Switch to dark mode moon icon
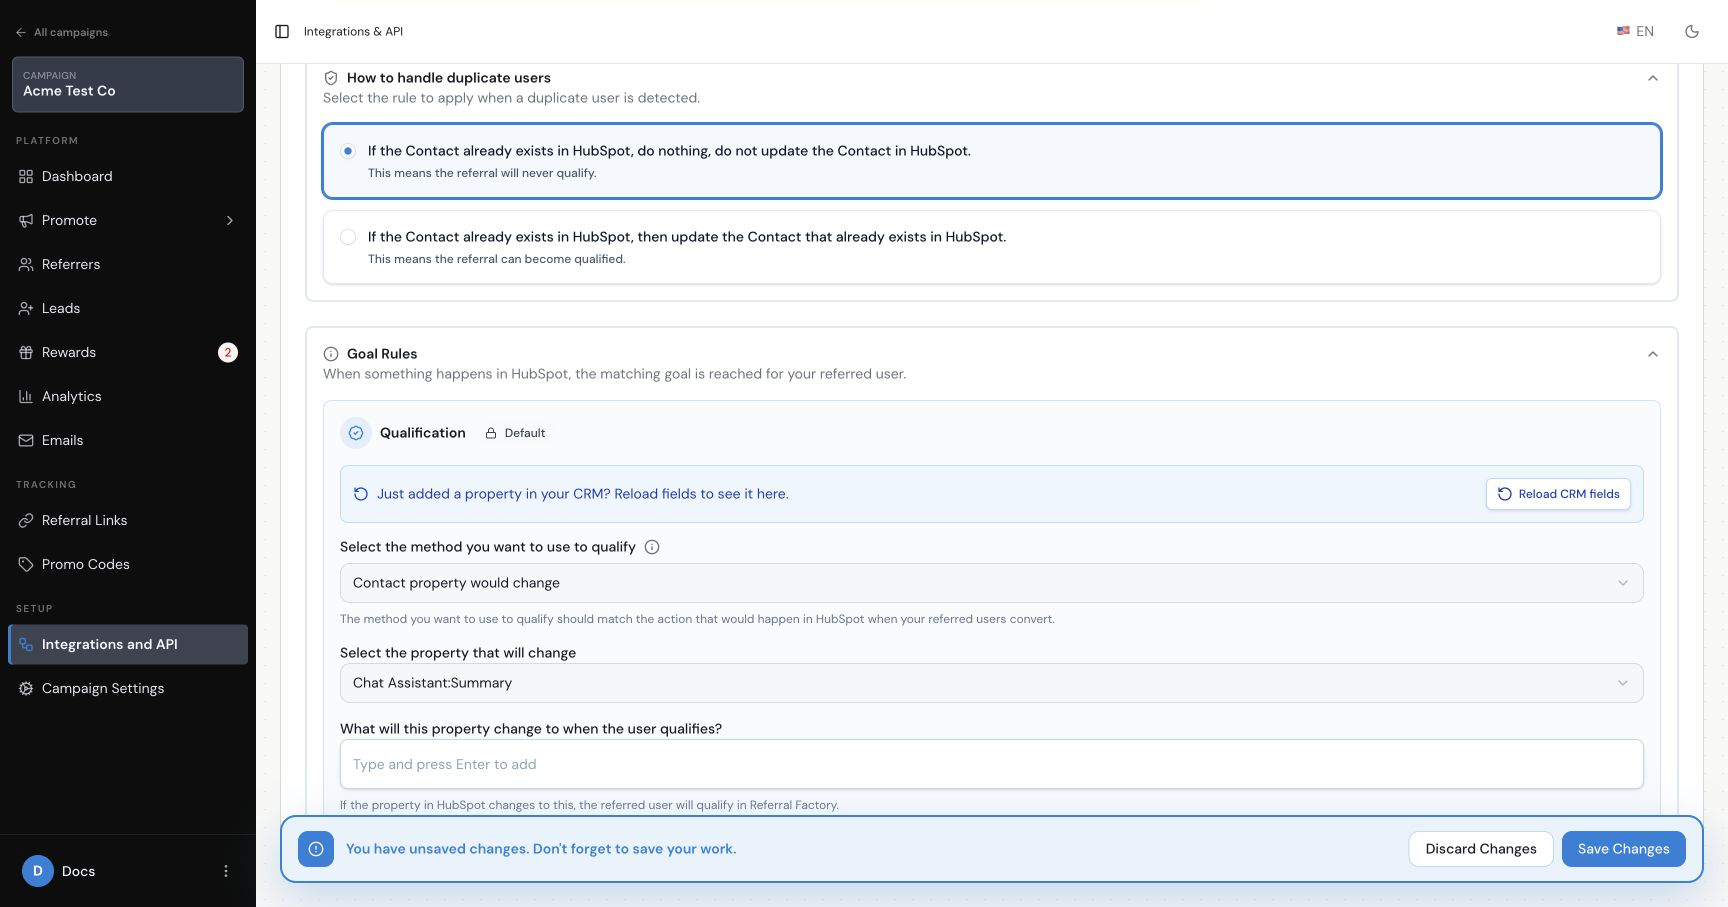1728x907 pixels. pyautogui.click(x=1692, y=32)
